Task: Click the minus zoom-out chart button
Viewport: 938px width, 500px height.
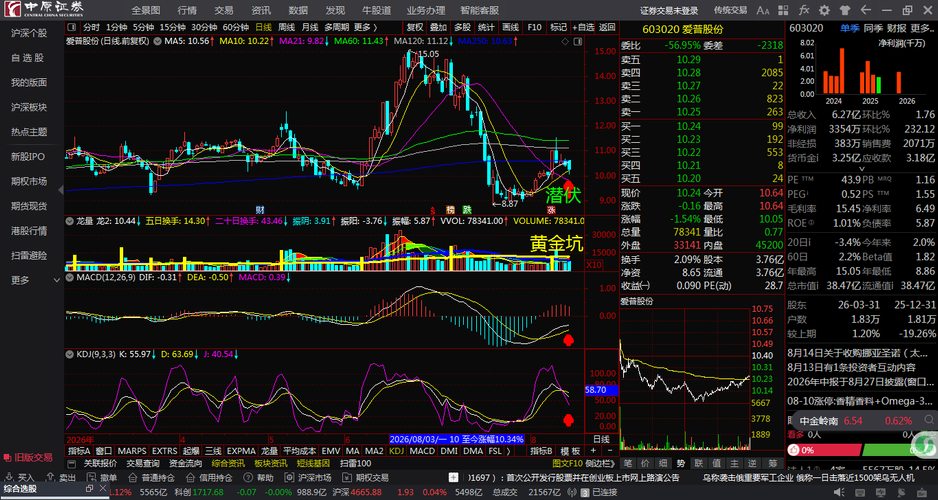Action: pyautogui.click(x=610, y=450)
